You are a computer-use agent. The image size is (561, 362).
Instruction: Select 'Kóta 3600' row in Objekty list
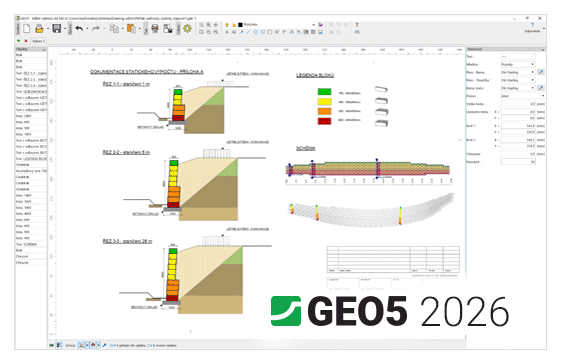pos(31,201)
